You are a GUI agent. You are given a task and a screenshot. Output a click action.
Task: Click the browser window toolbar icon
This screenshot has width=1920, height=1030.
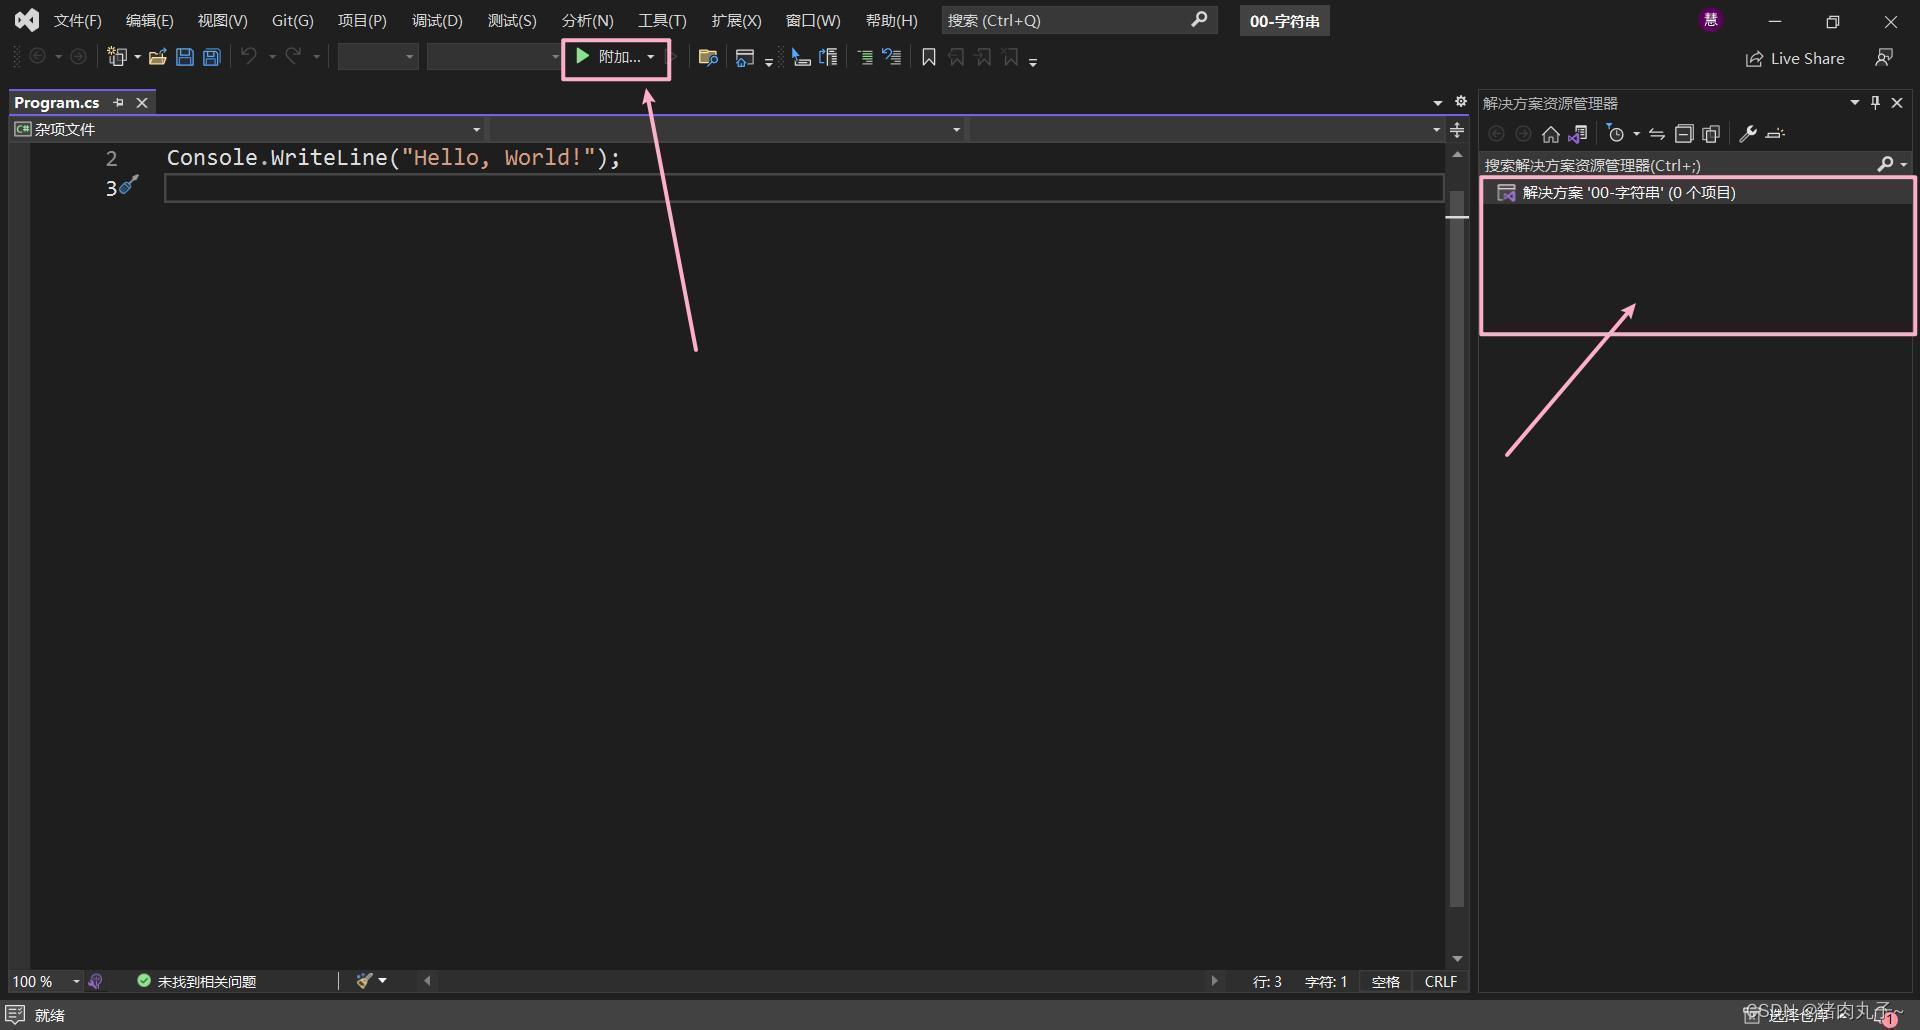[x=744, y=58]
